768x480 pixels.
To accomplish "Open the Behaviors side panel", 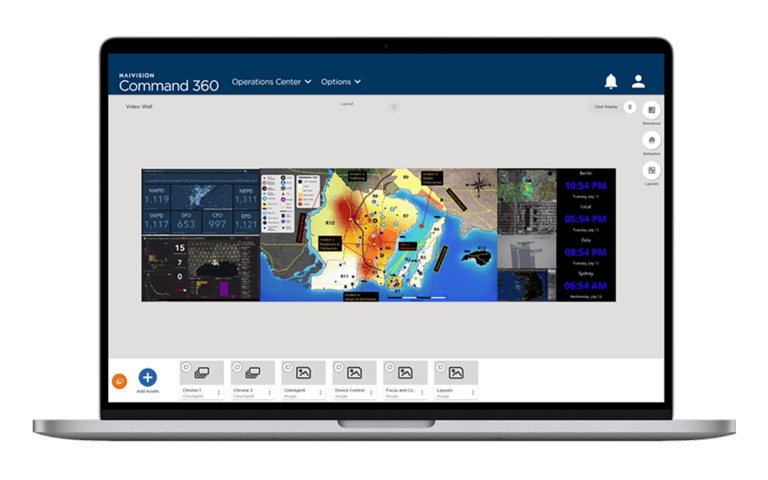I will pos(651,140).
